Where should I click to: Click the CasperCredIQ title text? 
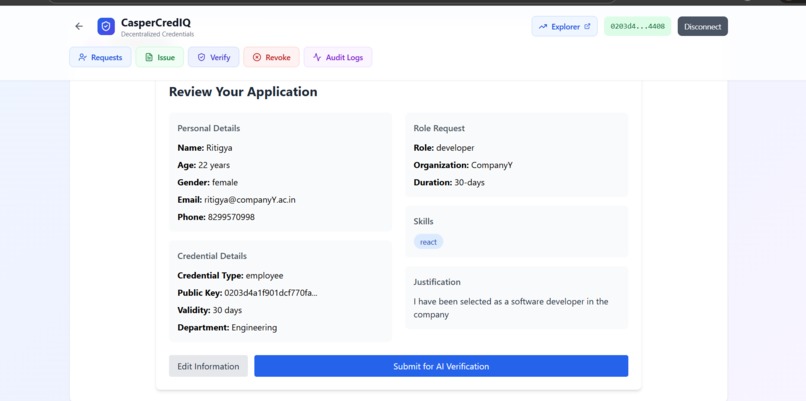[156, 23]
